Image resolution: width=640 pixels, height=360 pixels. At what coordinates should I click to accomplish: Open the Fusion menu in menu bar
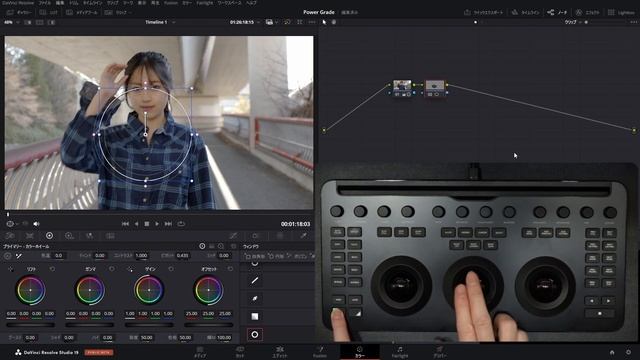coord(171,3)
